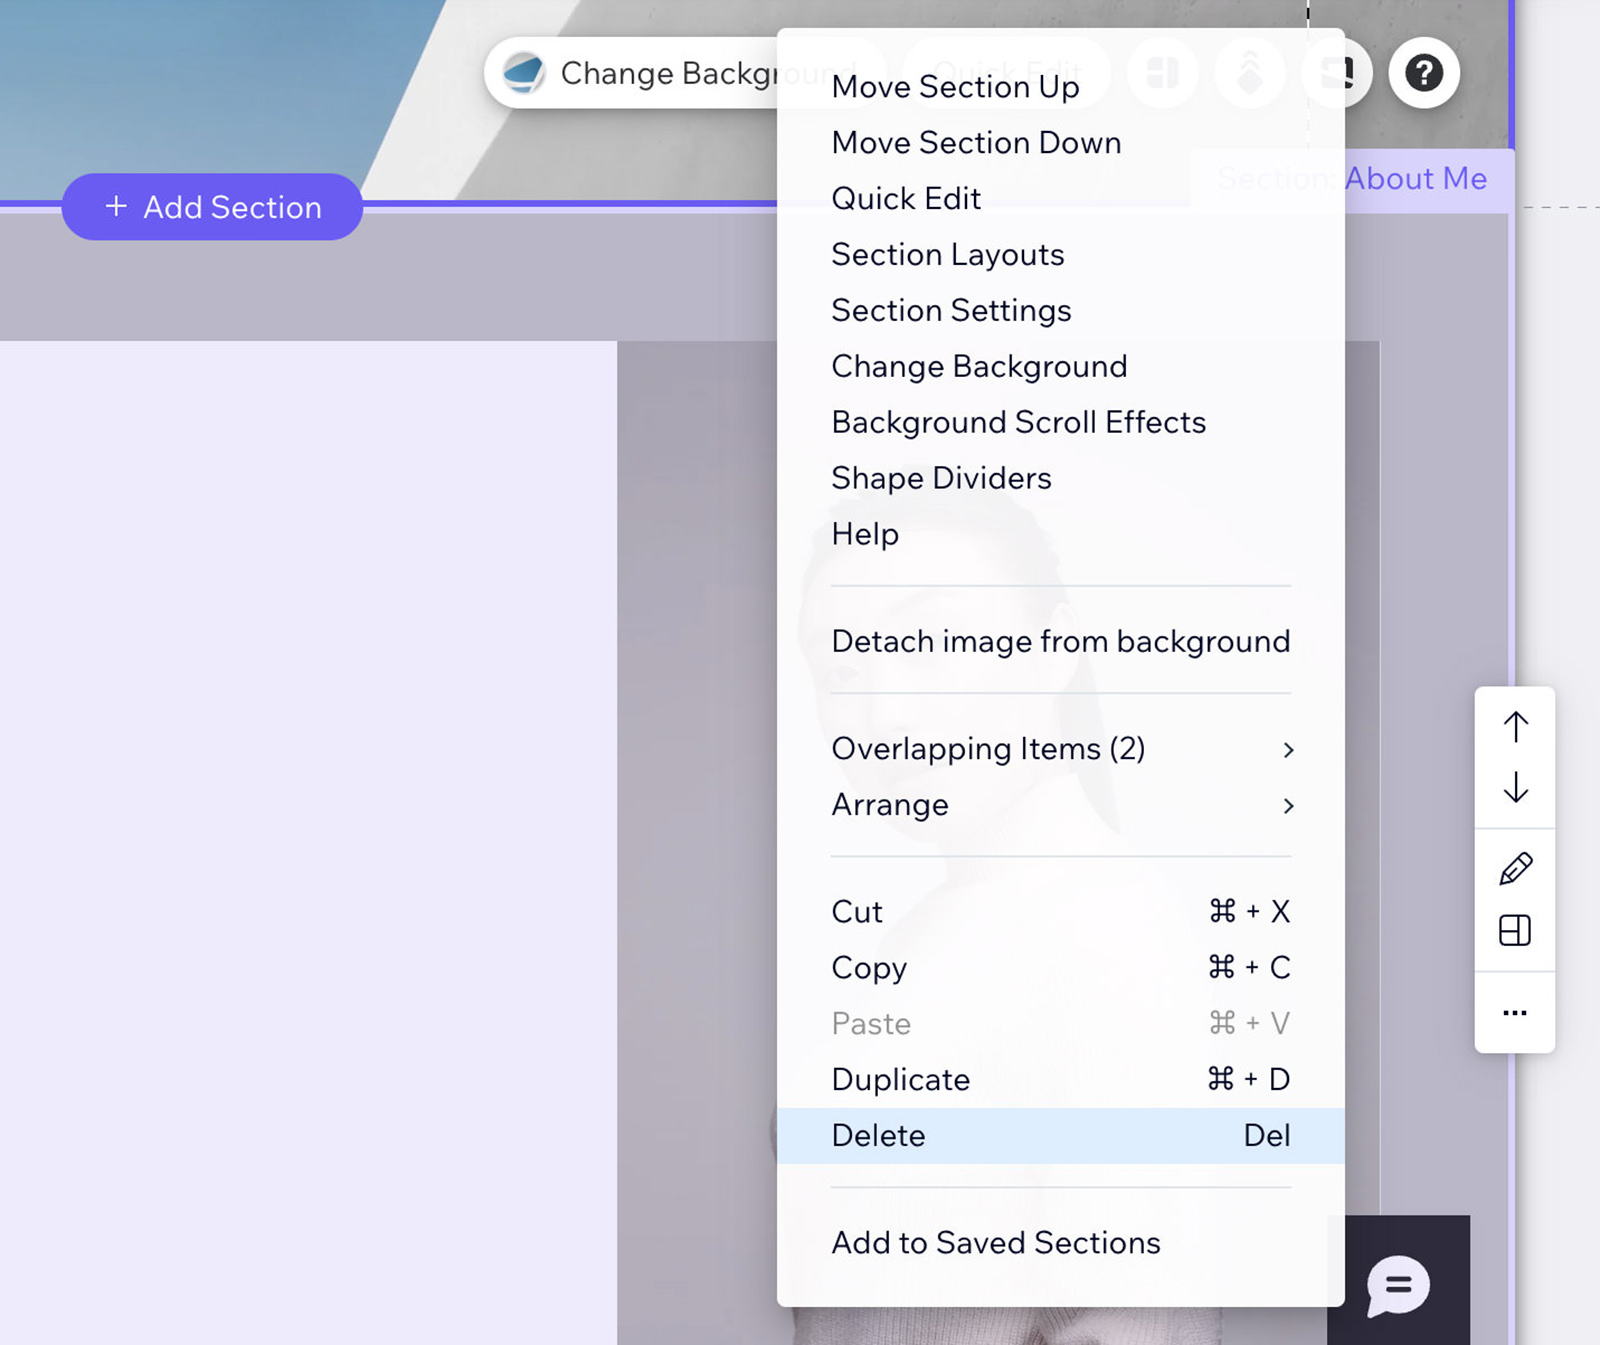The width and height of the screenshot is (1600, 1345).
Task: Choose Duplicate from the context menu
Action: tap(1061, 1080)
